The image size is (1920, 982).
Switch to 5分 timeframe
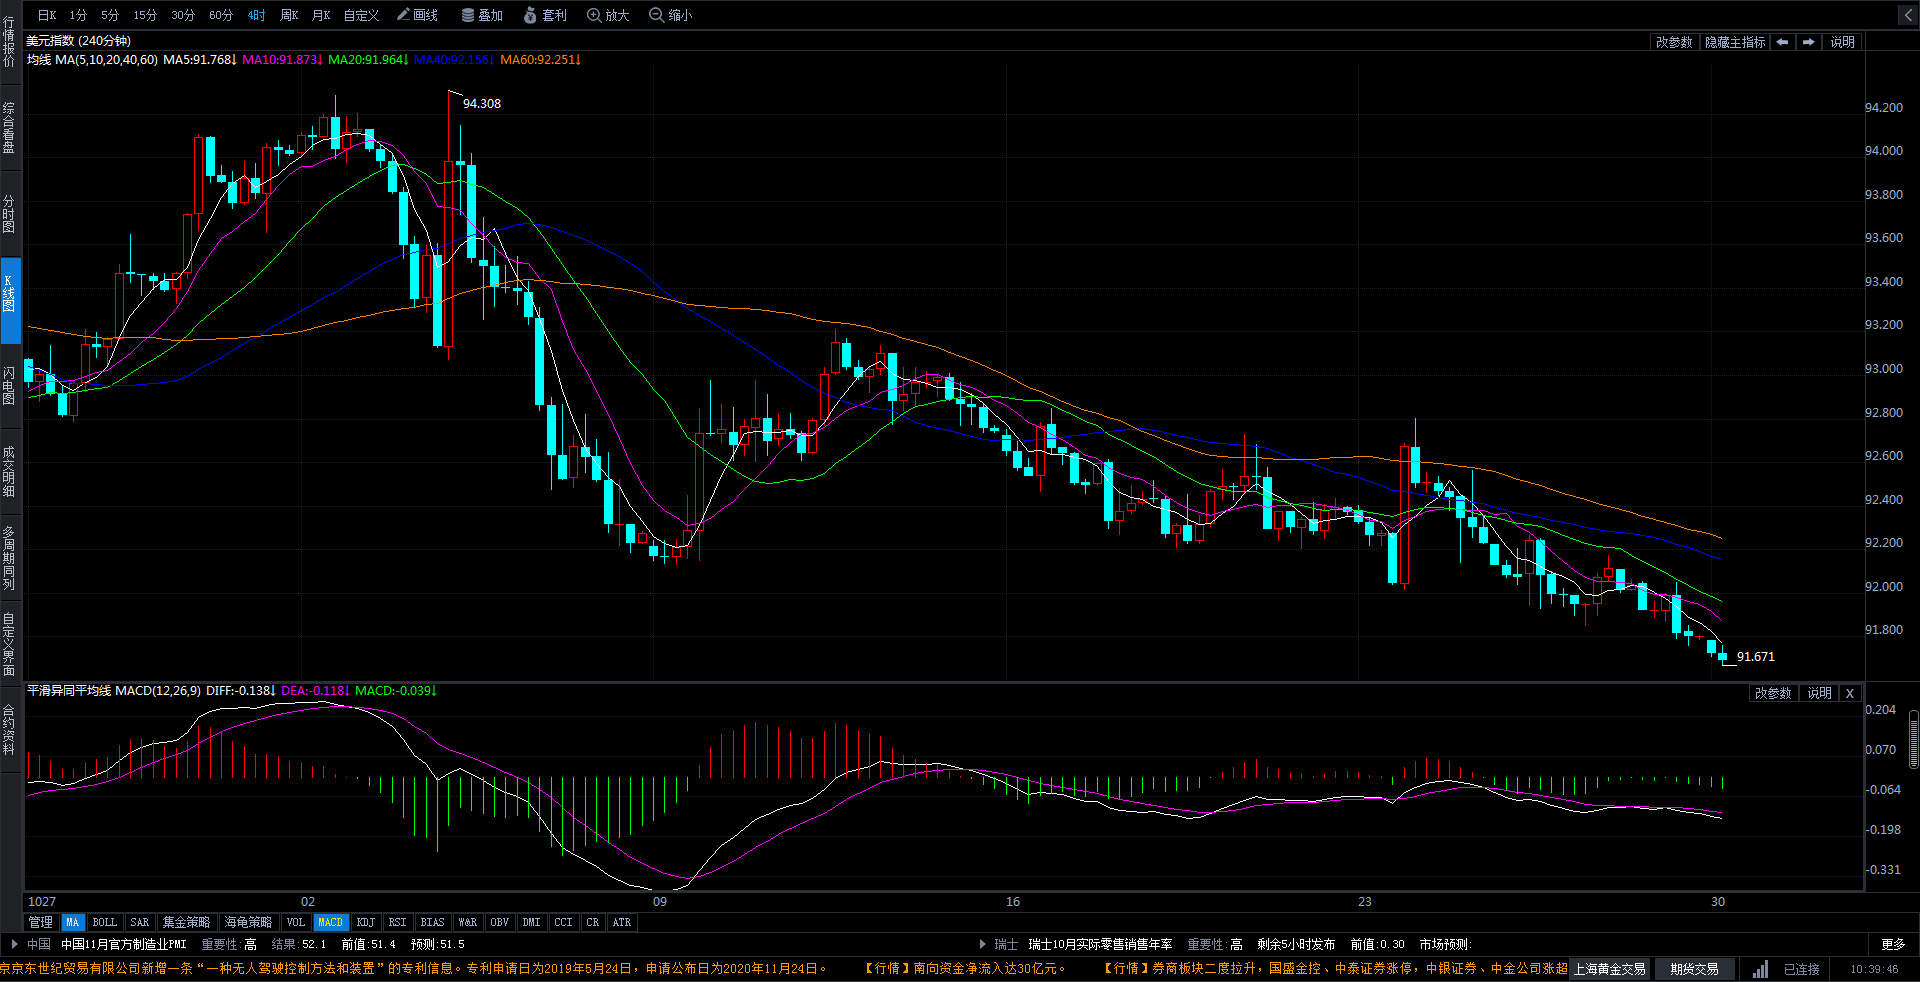pos(110,15)
